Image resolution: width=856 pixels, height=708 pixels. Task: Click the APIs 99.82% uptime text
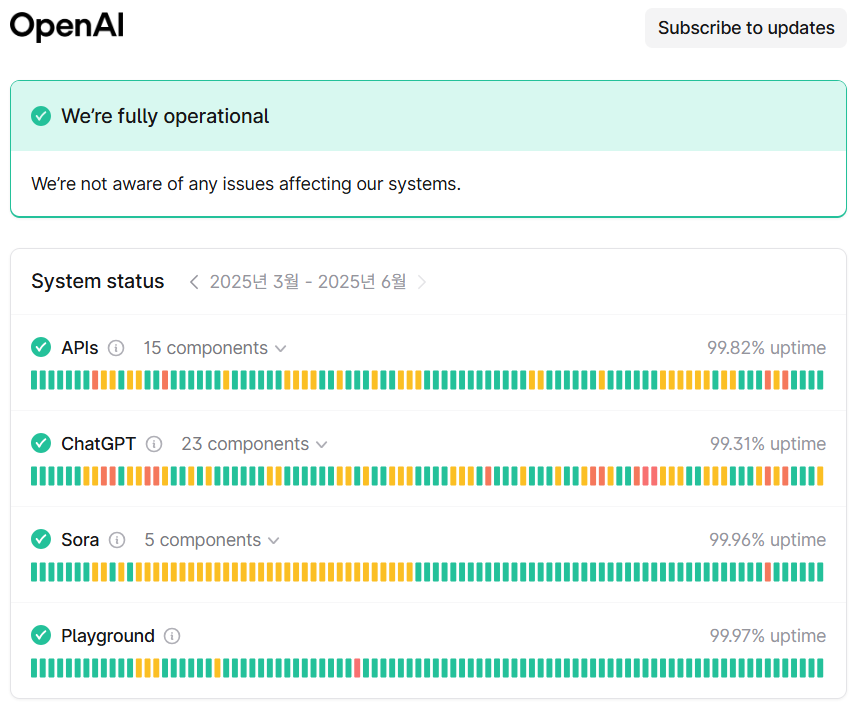coord(766,348)
